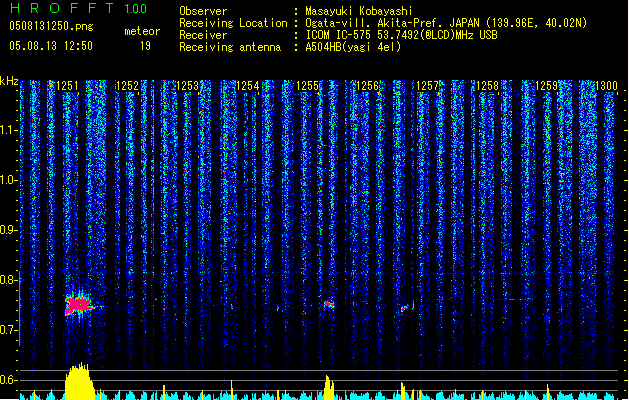The image size is (629, 400).
Task: Click the large yellow power peak near 1251
Action: click(x=79, y=381)
